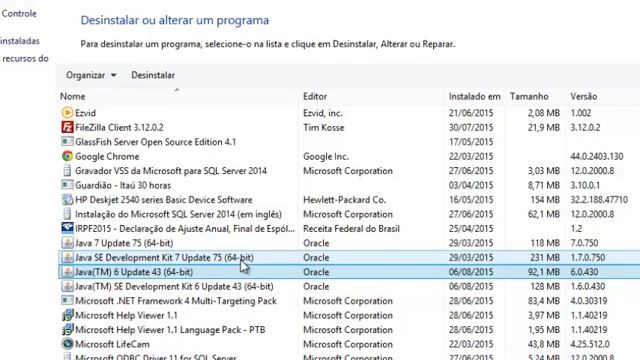Click the Ezvid program icon

coord(67,113)
